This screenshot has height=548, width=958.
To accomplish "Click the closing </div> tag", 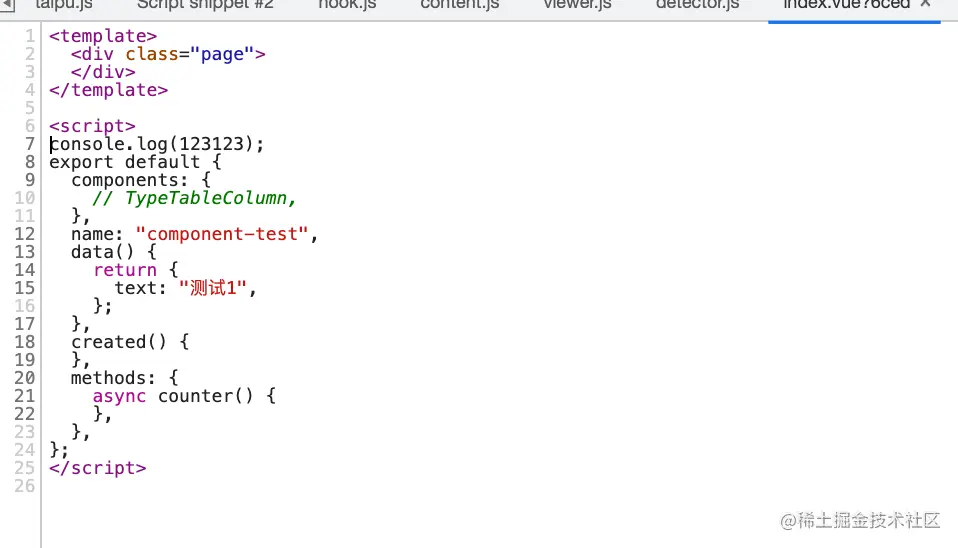I will click(x=103, y=72).
